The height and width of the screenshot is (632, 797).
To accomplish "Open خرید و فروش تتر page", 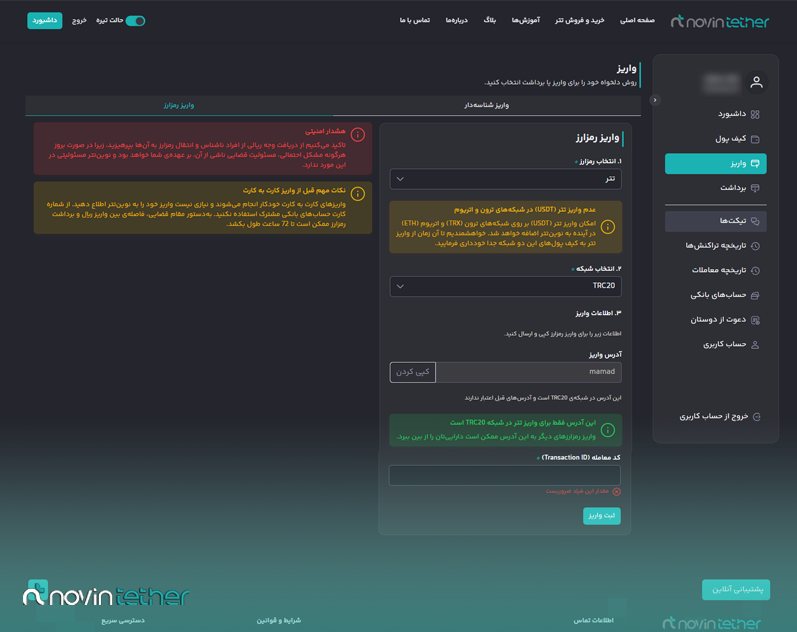I will (x=579, y=20).
